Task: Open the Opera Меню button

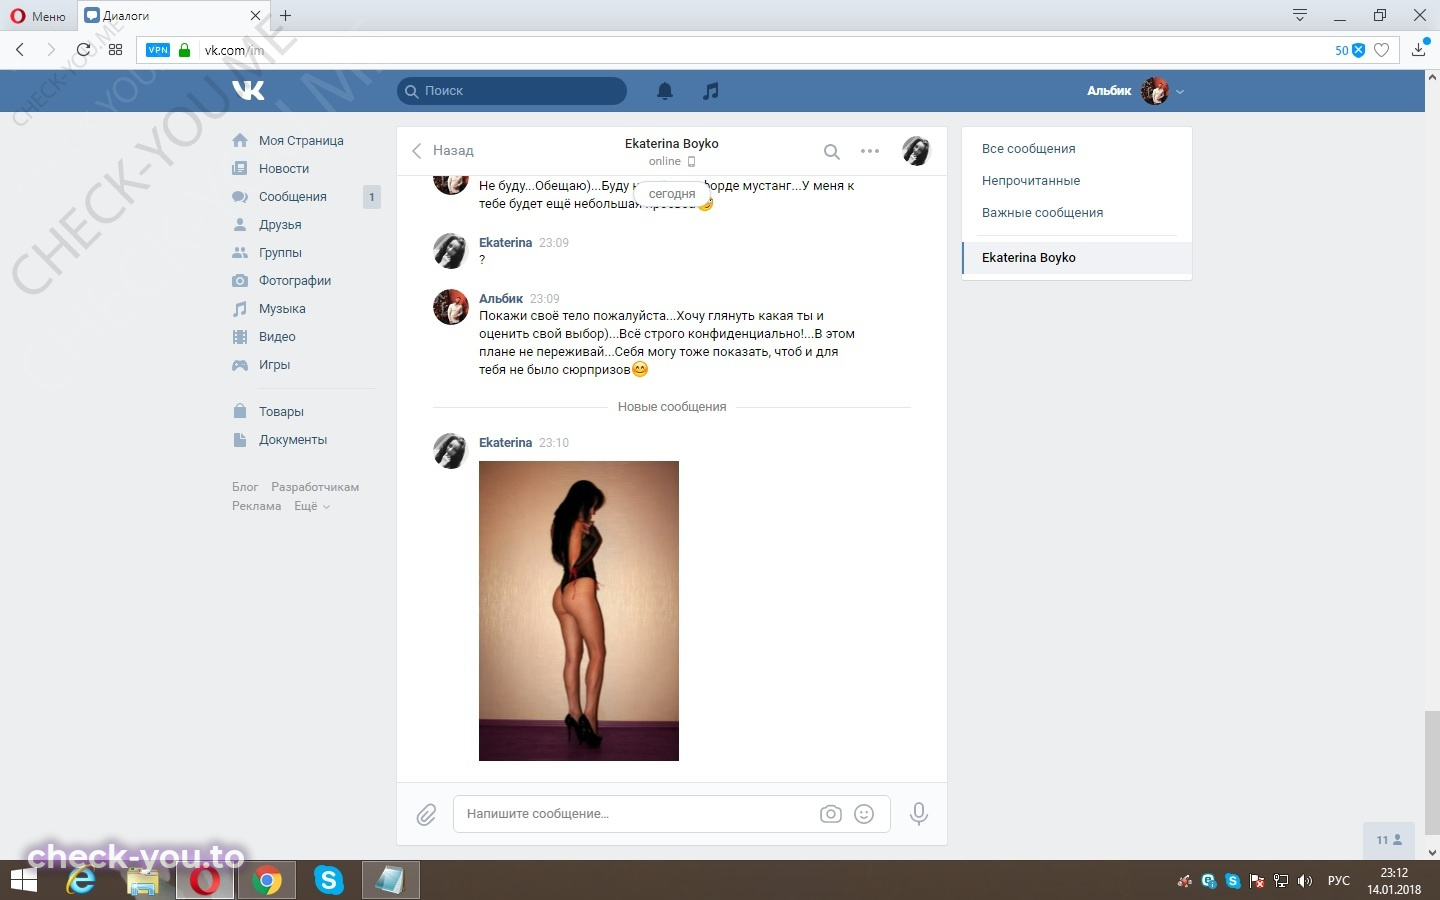Action: click(x=38, y=16)
